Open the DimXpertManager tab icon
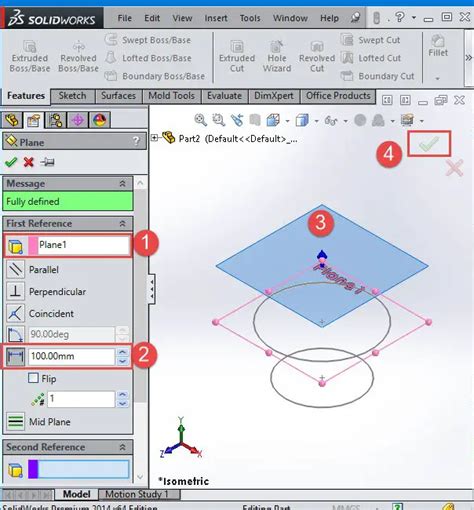The width and height of the screenshot is (474, 510). (x=77, y=120)
